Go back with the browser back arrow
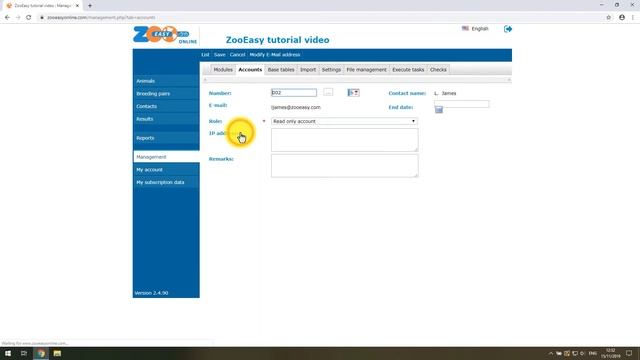The image size is (640, 360). [x=7, y=18]
